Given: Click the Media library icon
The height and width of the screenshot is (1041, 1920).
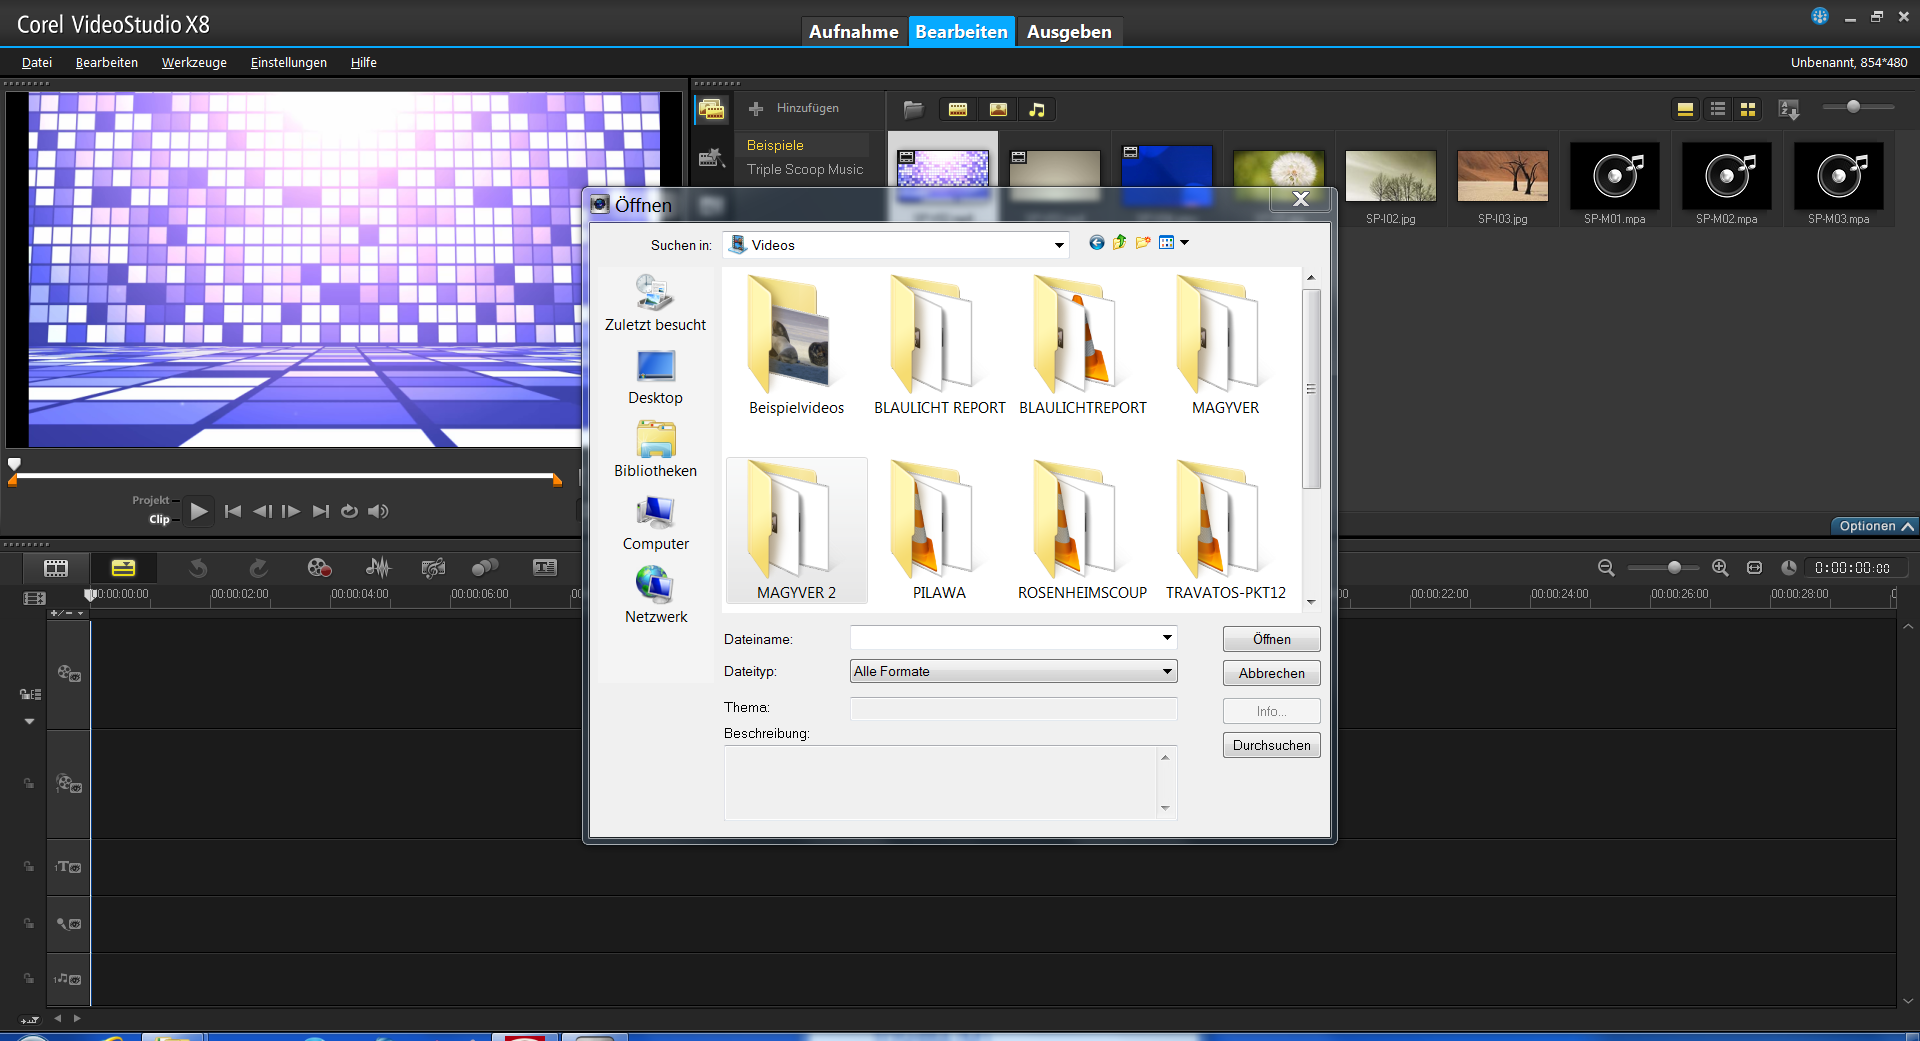Looking at the screenshot, I should point(712,109).
